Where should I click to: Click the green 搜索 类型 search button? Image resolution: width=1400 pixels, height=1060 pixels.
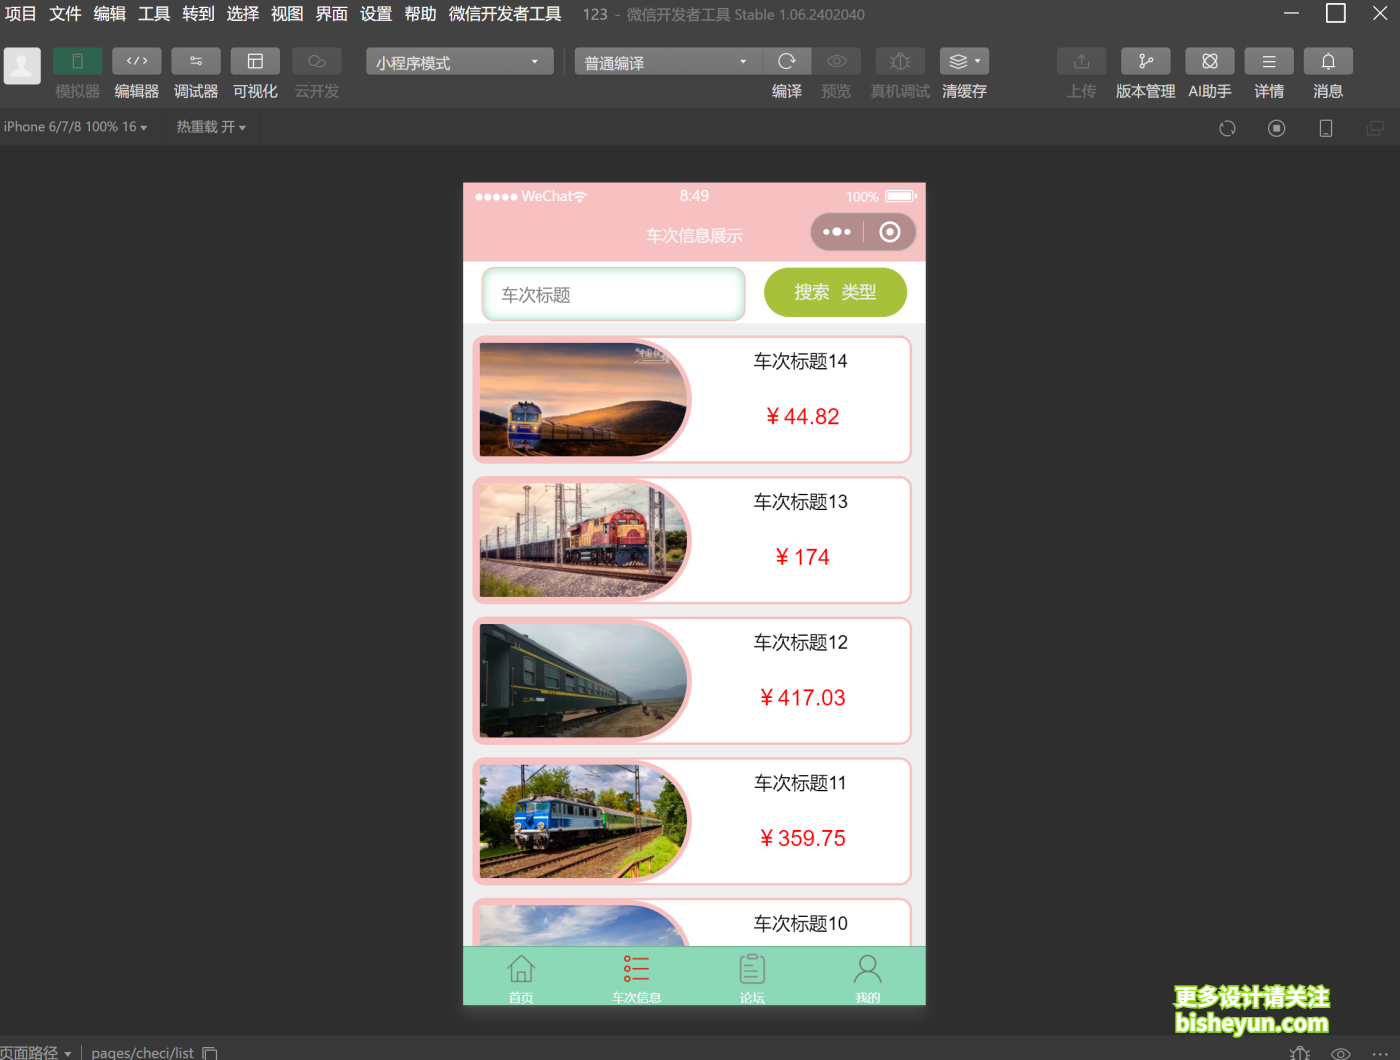(x=835, y=292)
